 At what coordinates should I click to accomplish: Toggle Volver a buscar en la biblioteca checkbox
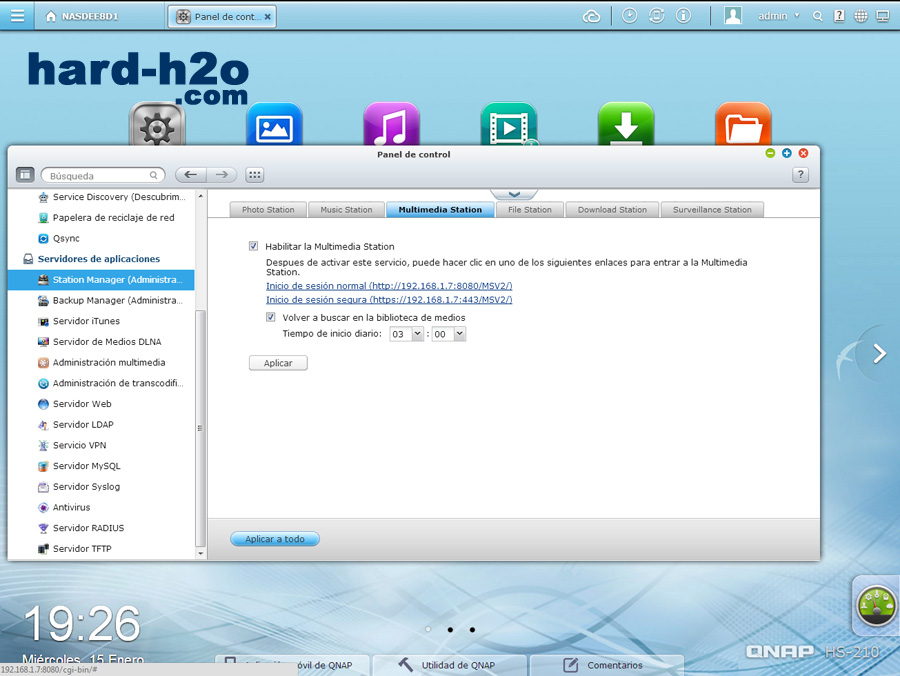[270, 317]
